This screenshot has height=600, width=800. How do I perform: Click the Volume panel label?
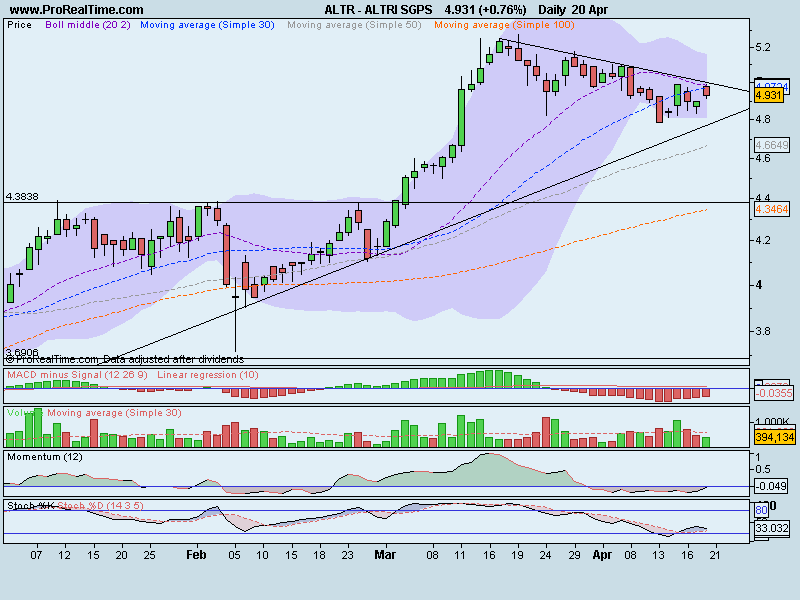pyautogui.click(x=24, y=413)
